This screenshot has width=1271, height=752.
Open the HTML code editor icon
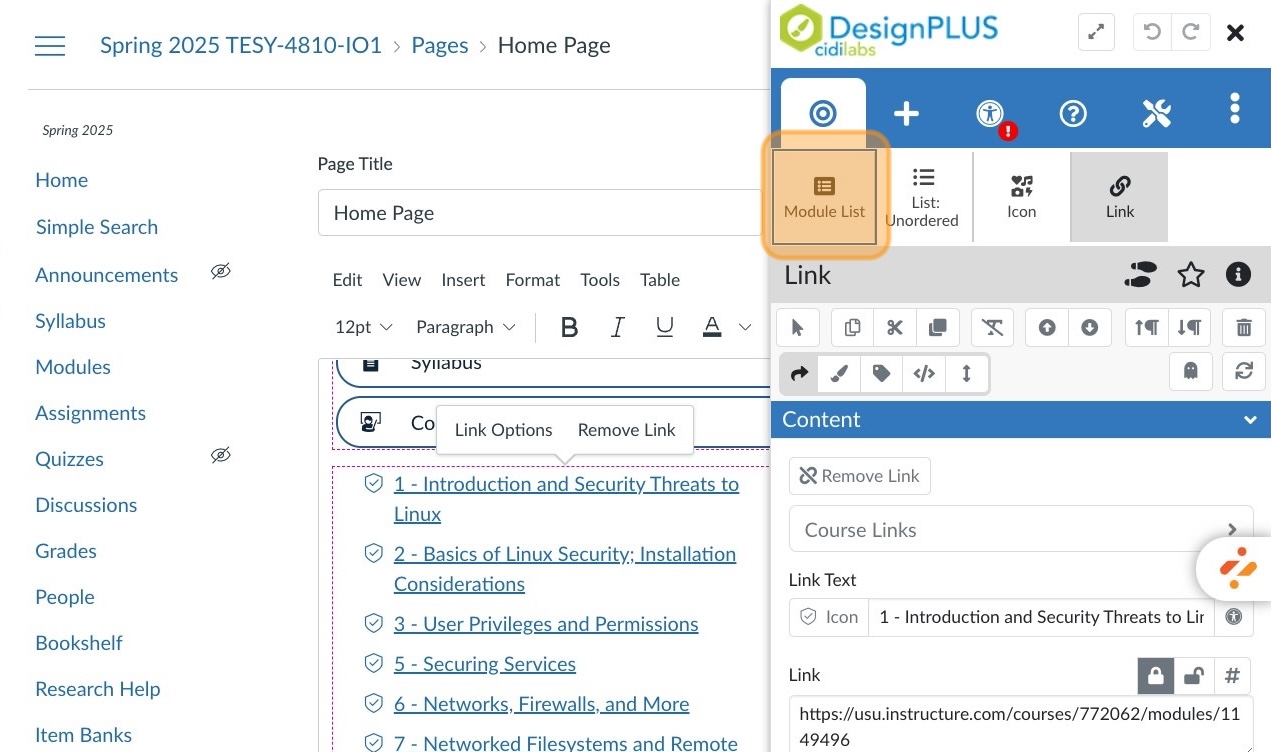[x=923, y=373]
